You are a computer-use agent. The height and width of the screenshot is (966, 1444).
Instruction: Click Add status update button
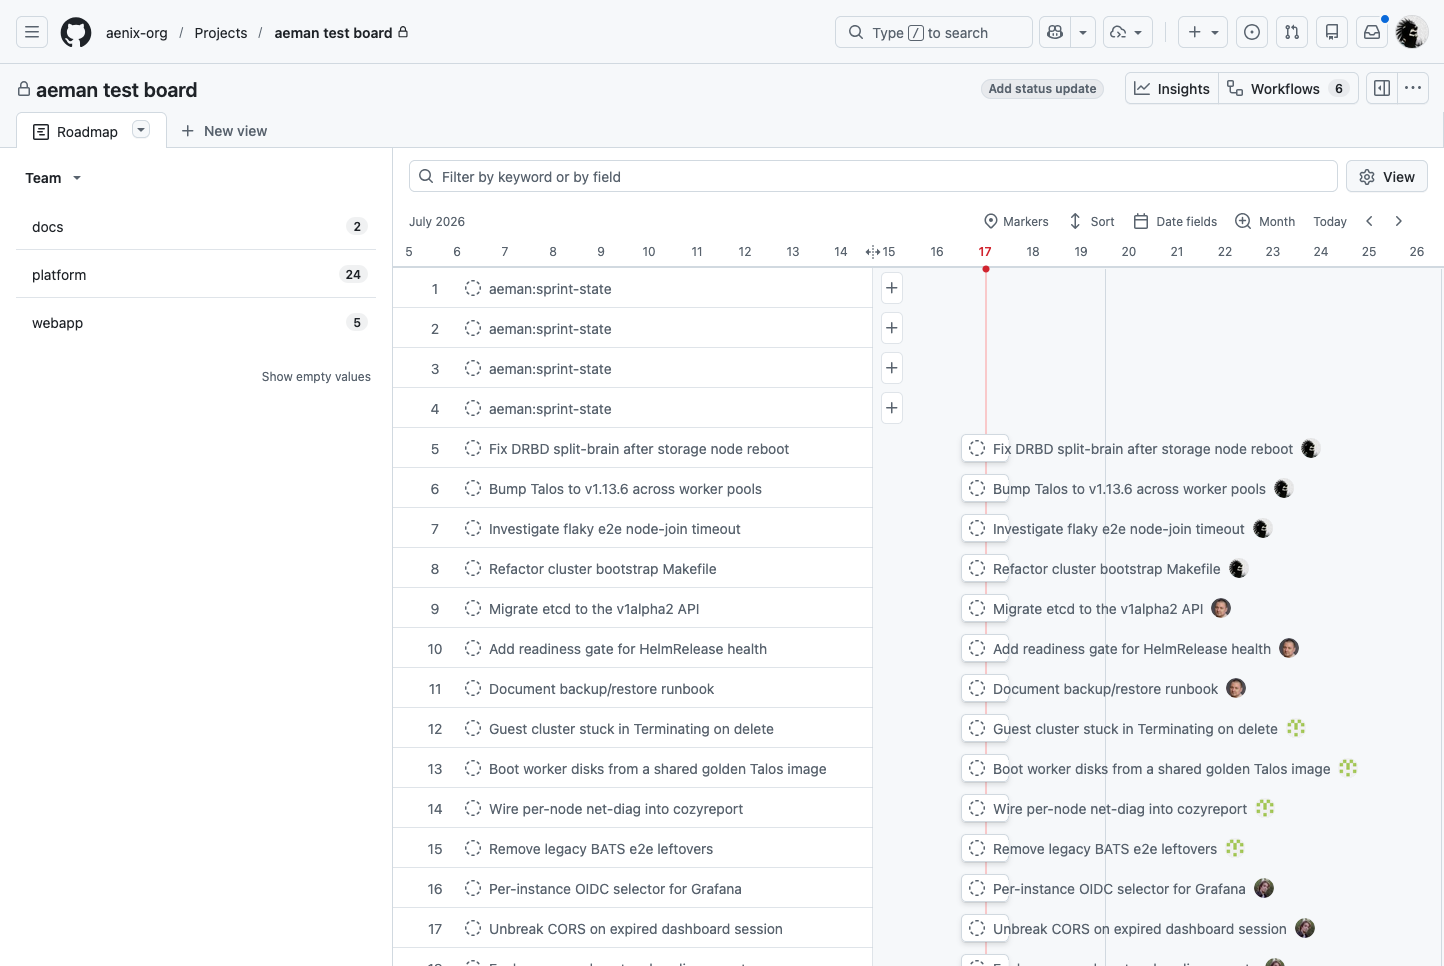(x=1042, y=88)
